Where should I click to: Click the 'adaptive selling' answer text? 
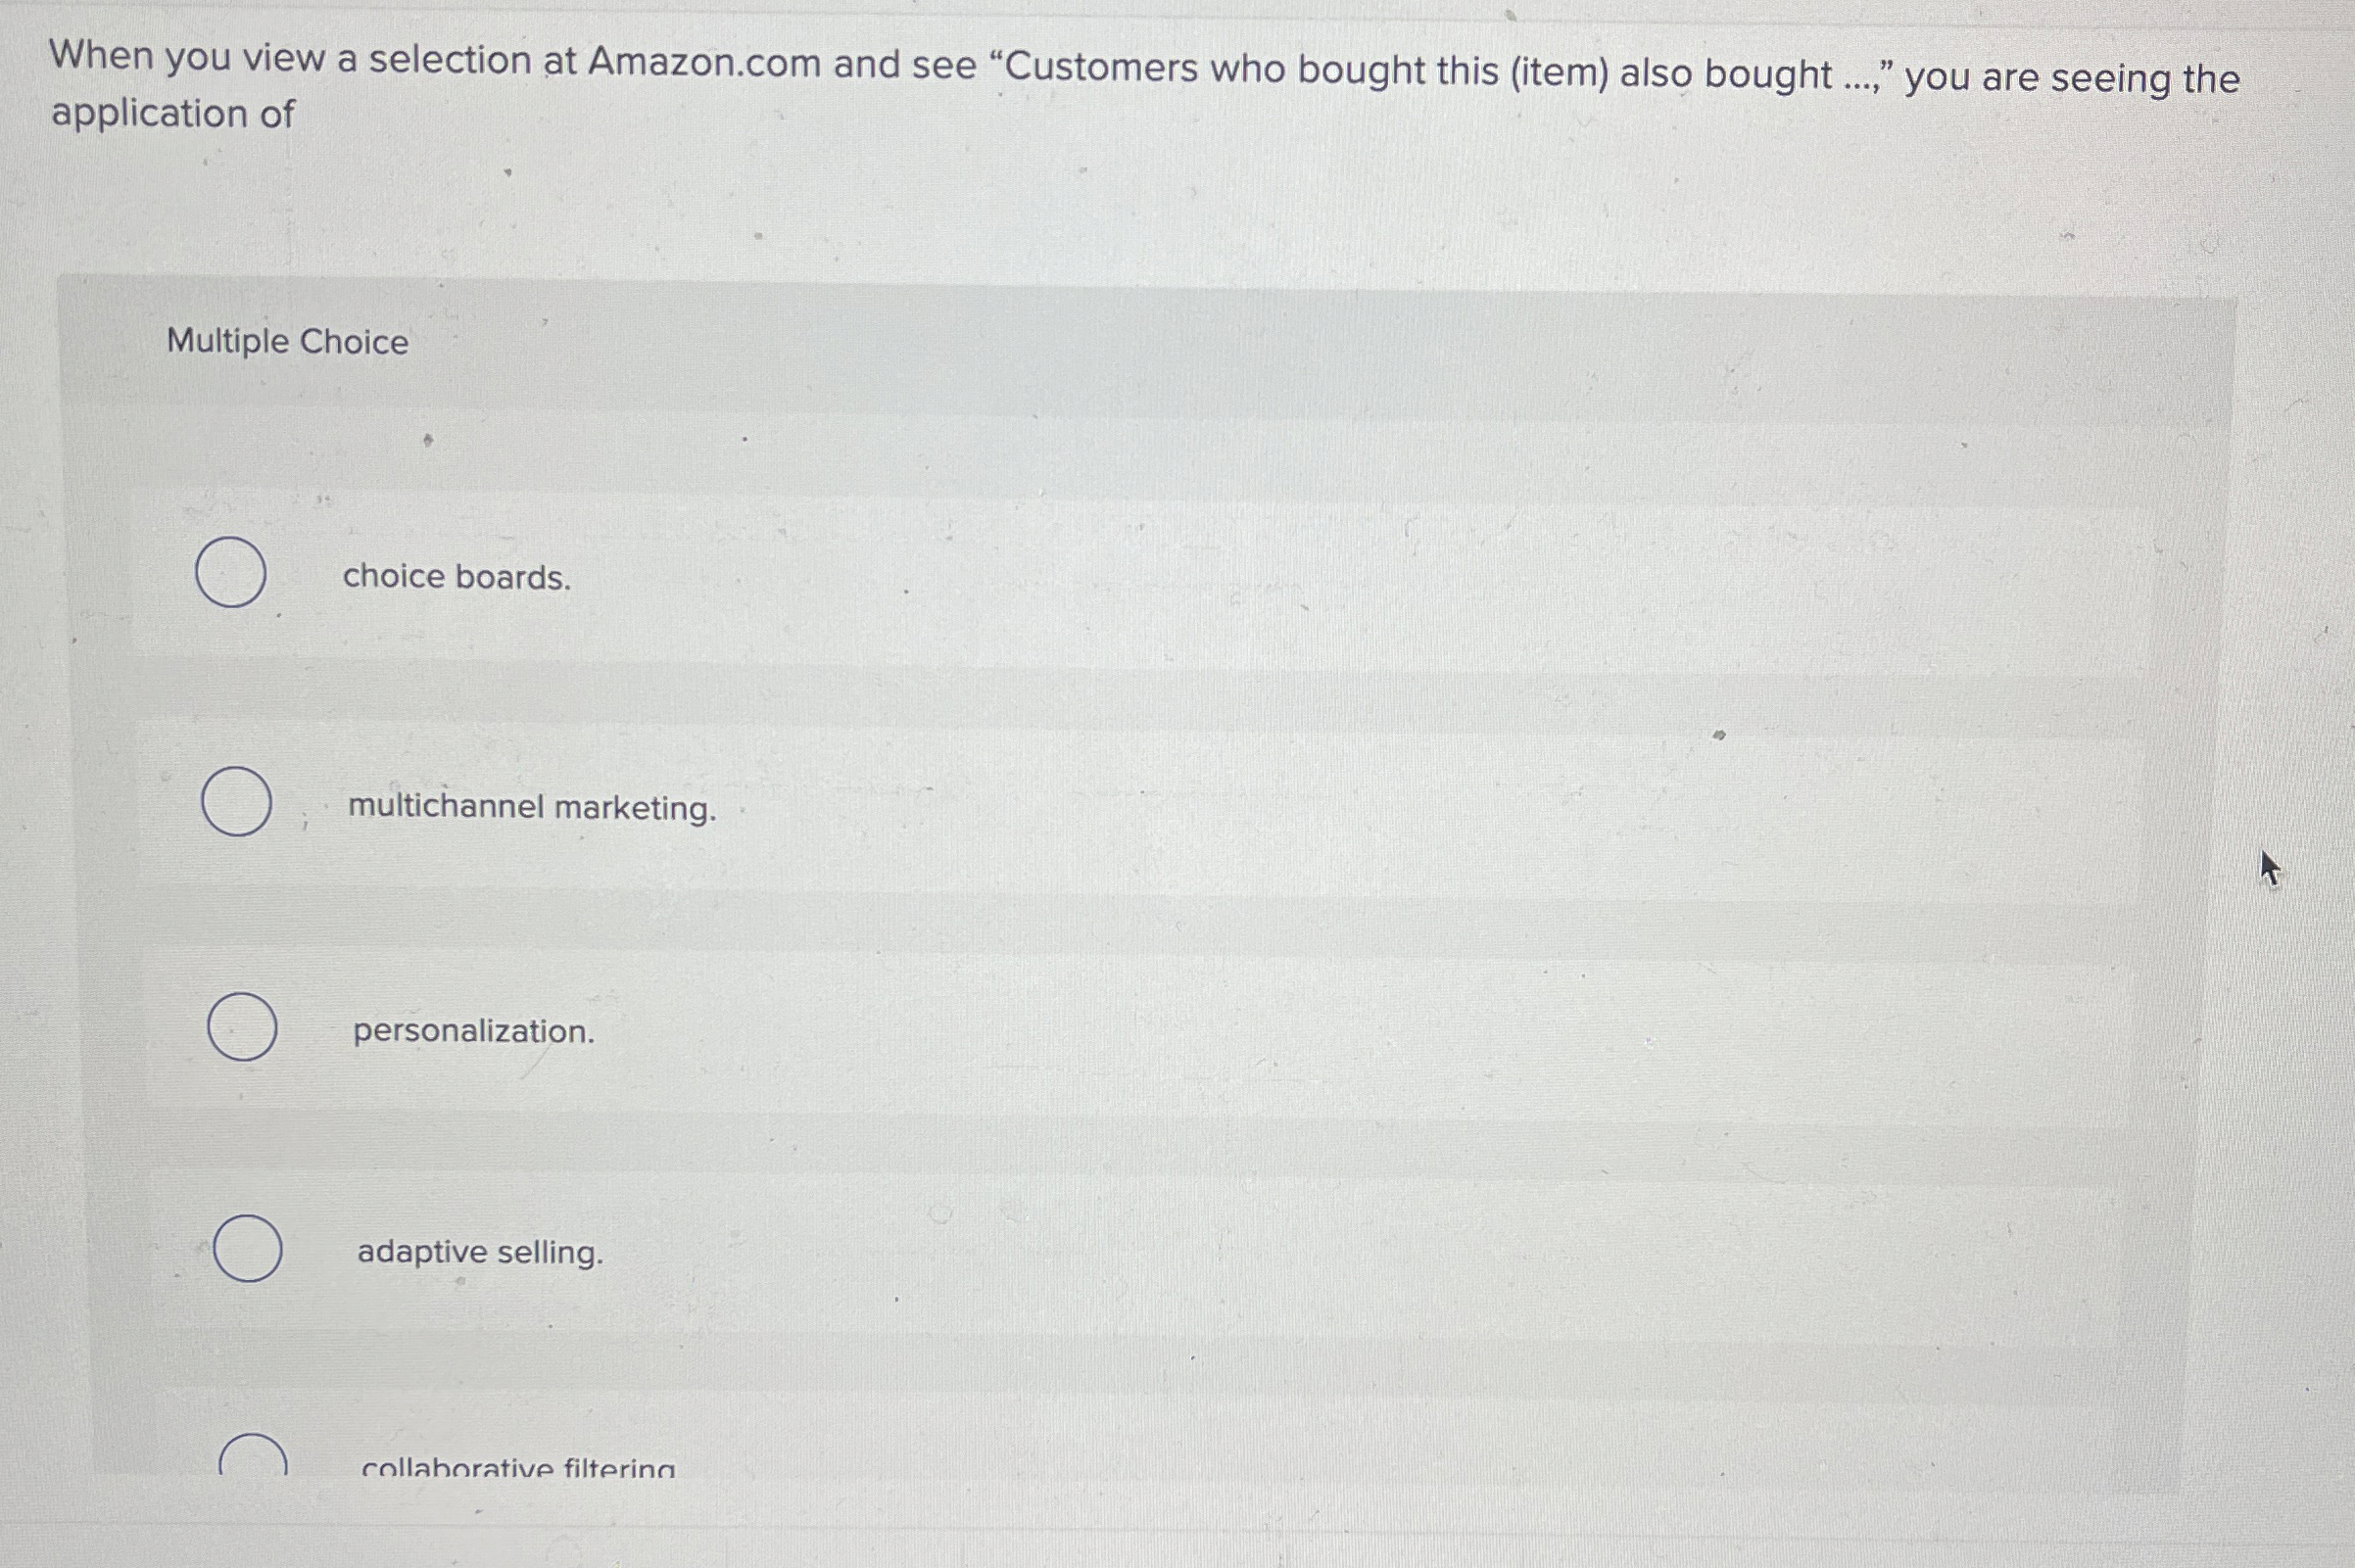tap(479, 1252)
